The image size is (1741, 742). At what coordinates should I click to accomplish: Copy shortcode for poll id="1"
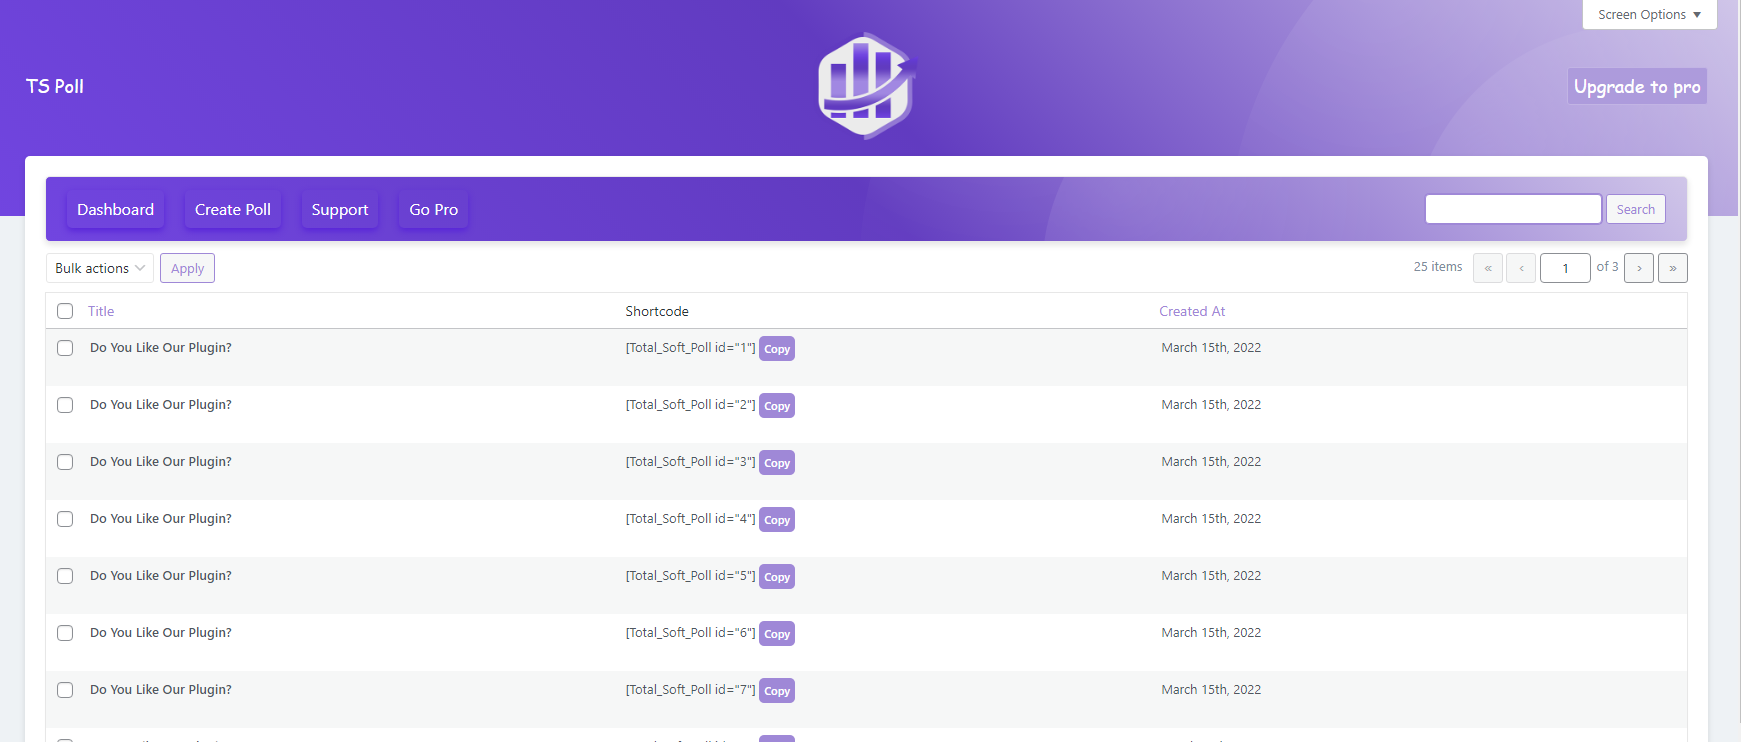coord(777,349)
